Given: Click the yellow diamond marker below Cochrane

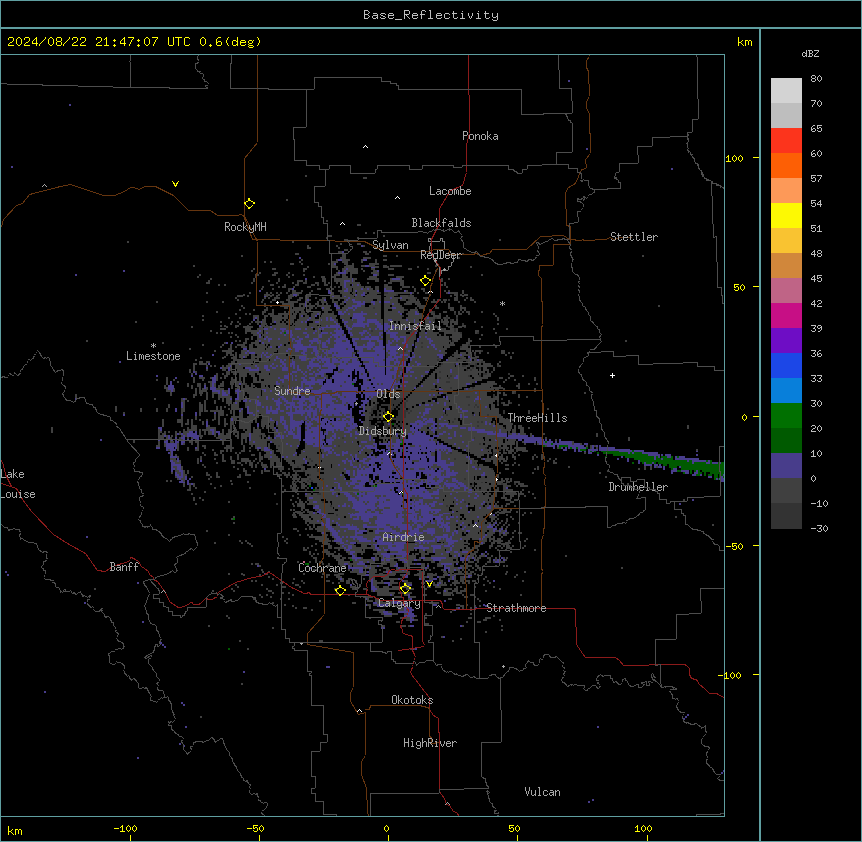Looking at the screenshot, I should coord(340,591).
